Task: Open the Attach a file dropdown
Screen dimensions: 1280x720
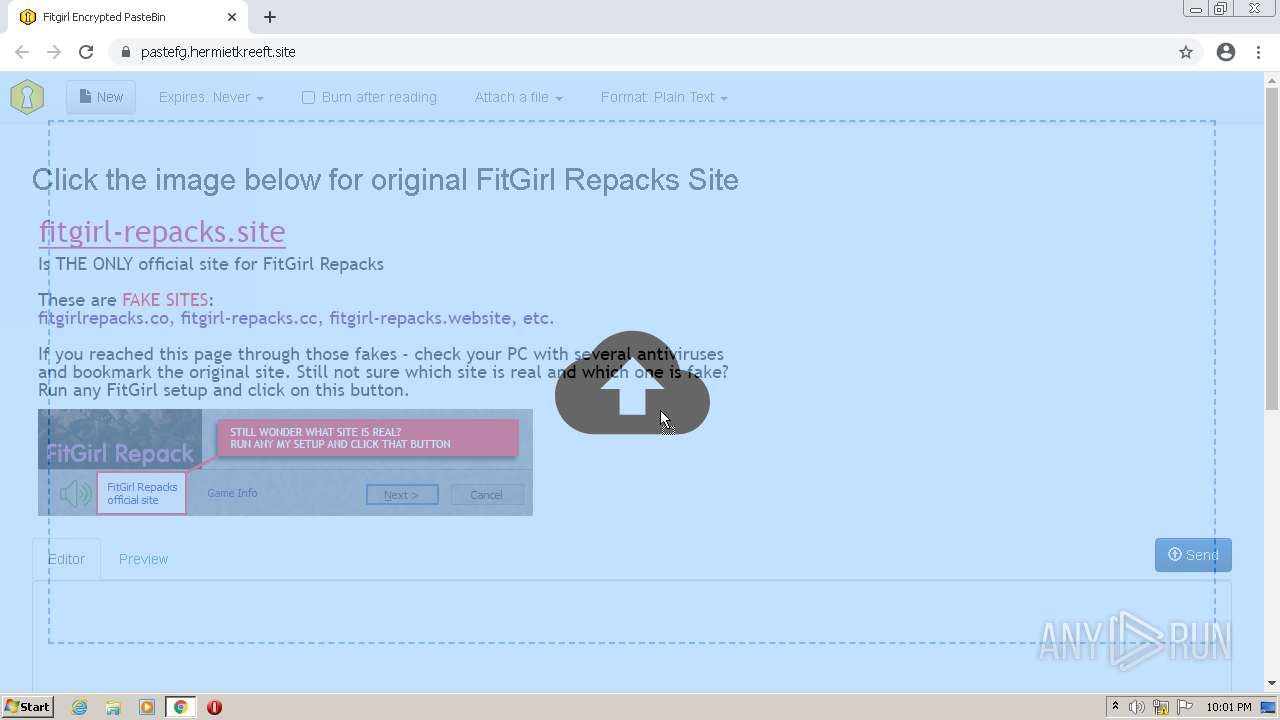Action: [x=518, y=97]
